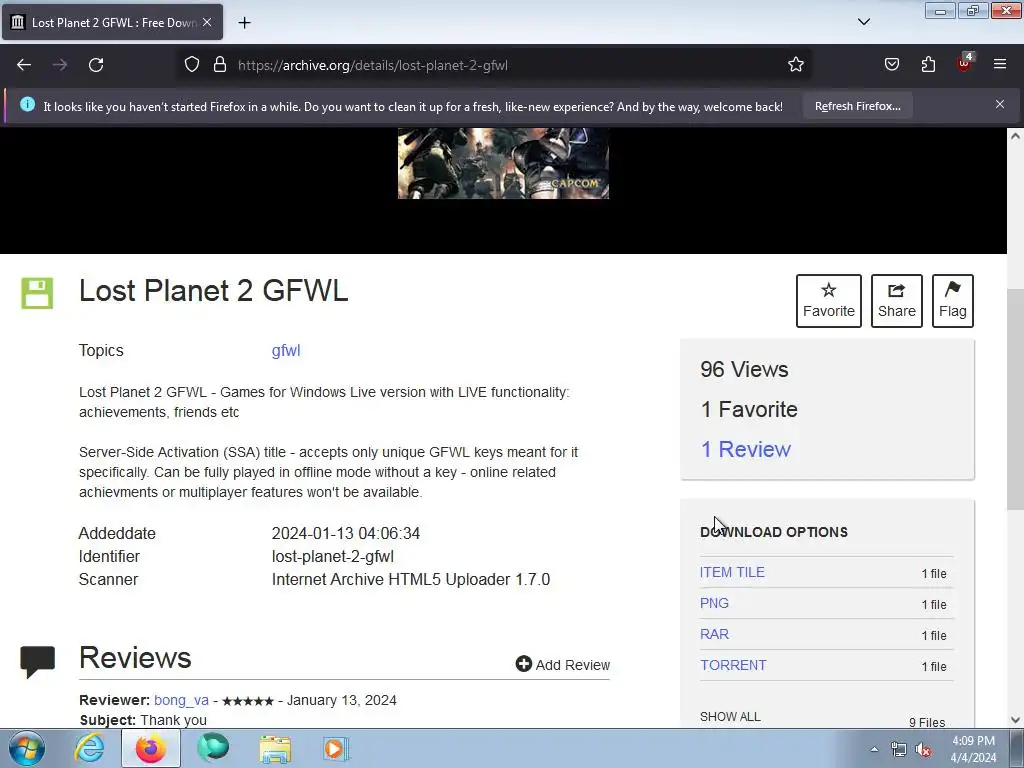Expand the list all tabs chevron
Viewport: 1024px width, 768px height.
click(x=863, y=22)
